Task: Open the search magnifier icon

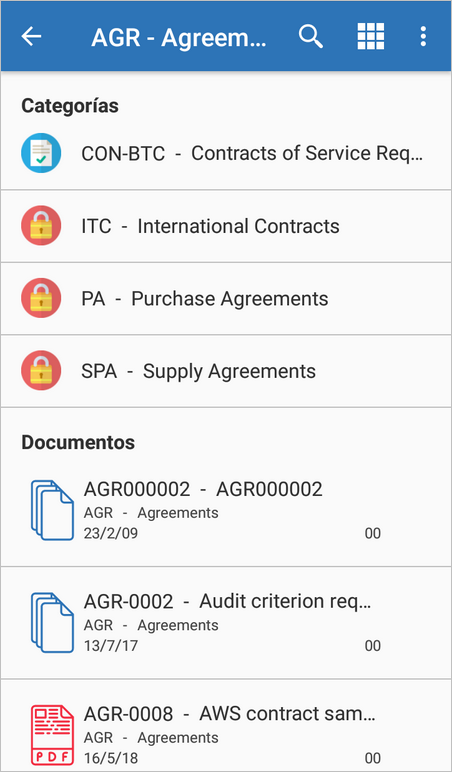Action: (x=311, y=36)
